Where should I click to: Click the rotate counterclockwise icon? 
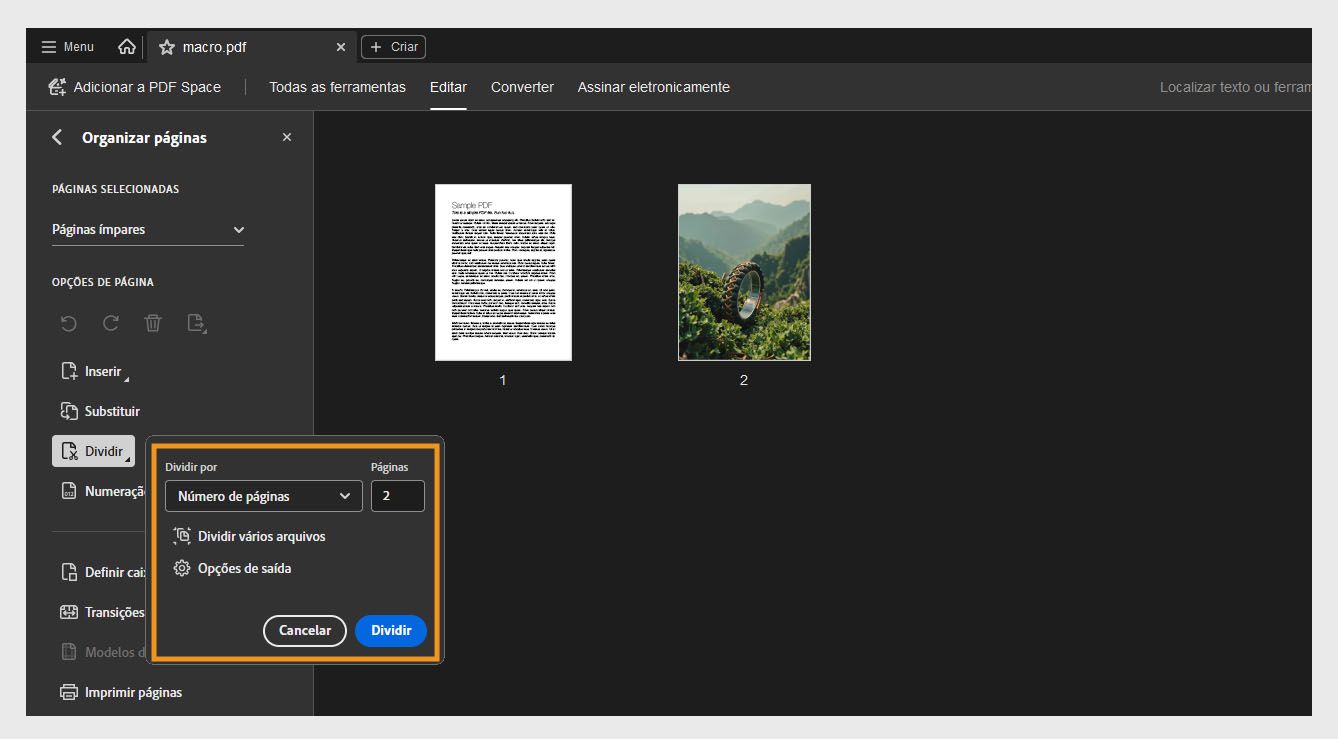68,323
